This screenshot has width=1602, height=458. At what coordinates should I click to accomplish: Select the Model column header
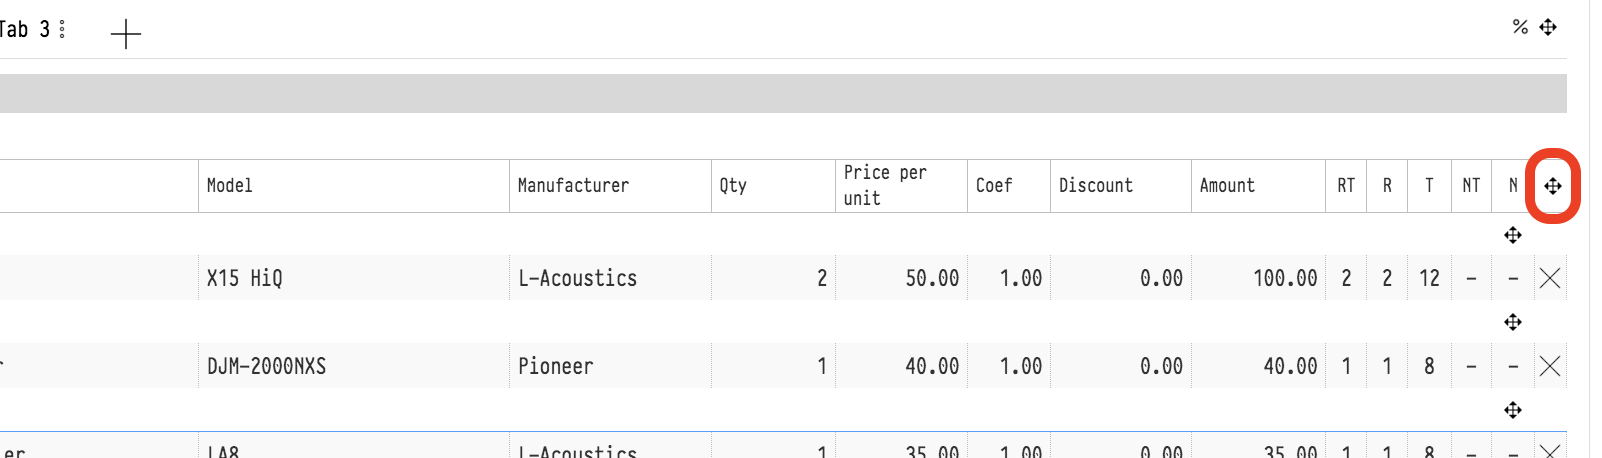(x=230, y=186)
